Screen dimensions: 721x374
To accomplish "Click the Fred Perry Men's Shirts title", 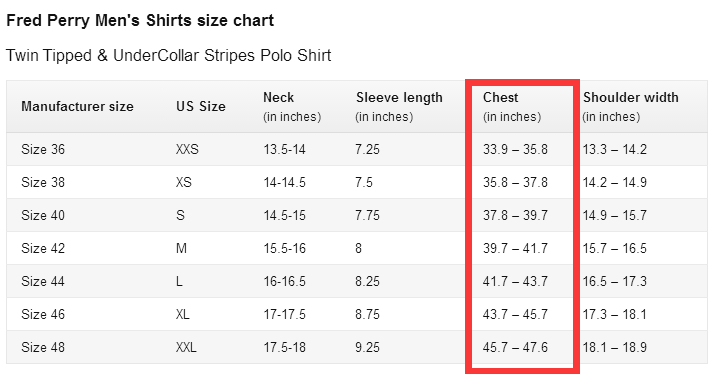I will (x=140, y=21).
